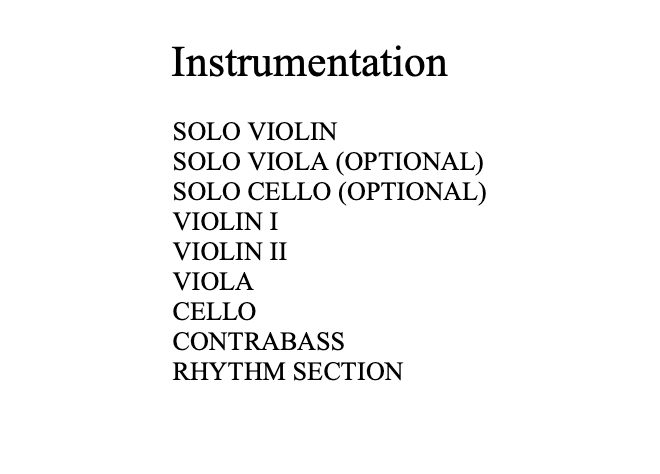Click the SOLO VIOLIN line
This screenshot has height=474, width=660.
point(254,131)
